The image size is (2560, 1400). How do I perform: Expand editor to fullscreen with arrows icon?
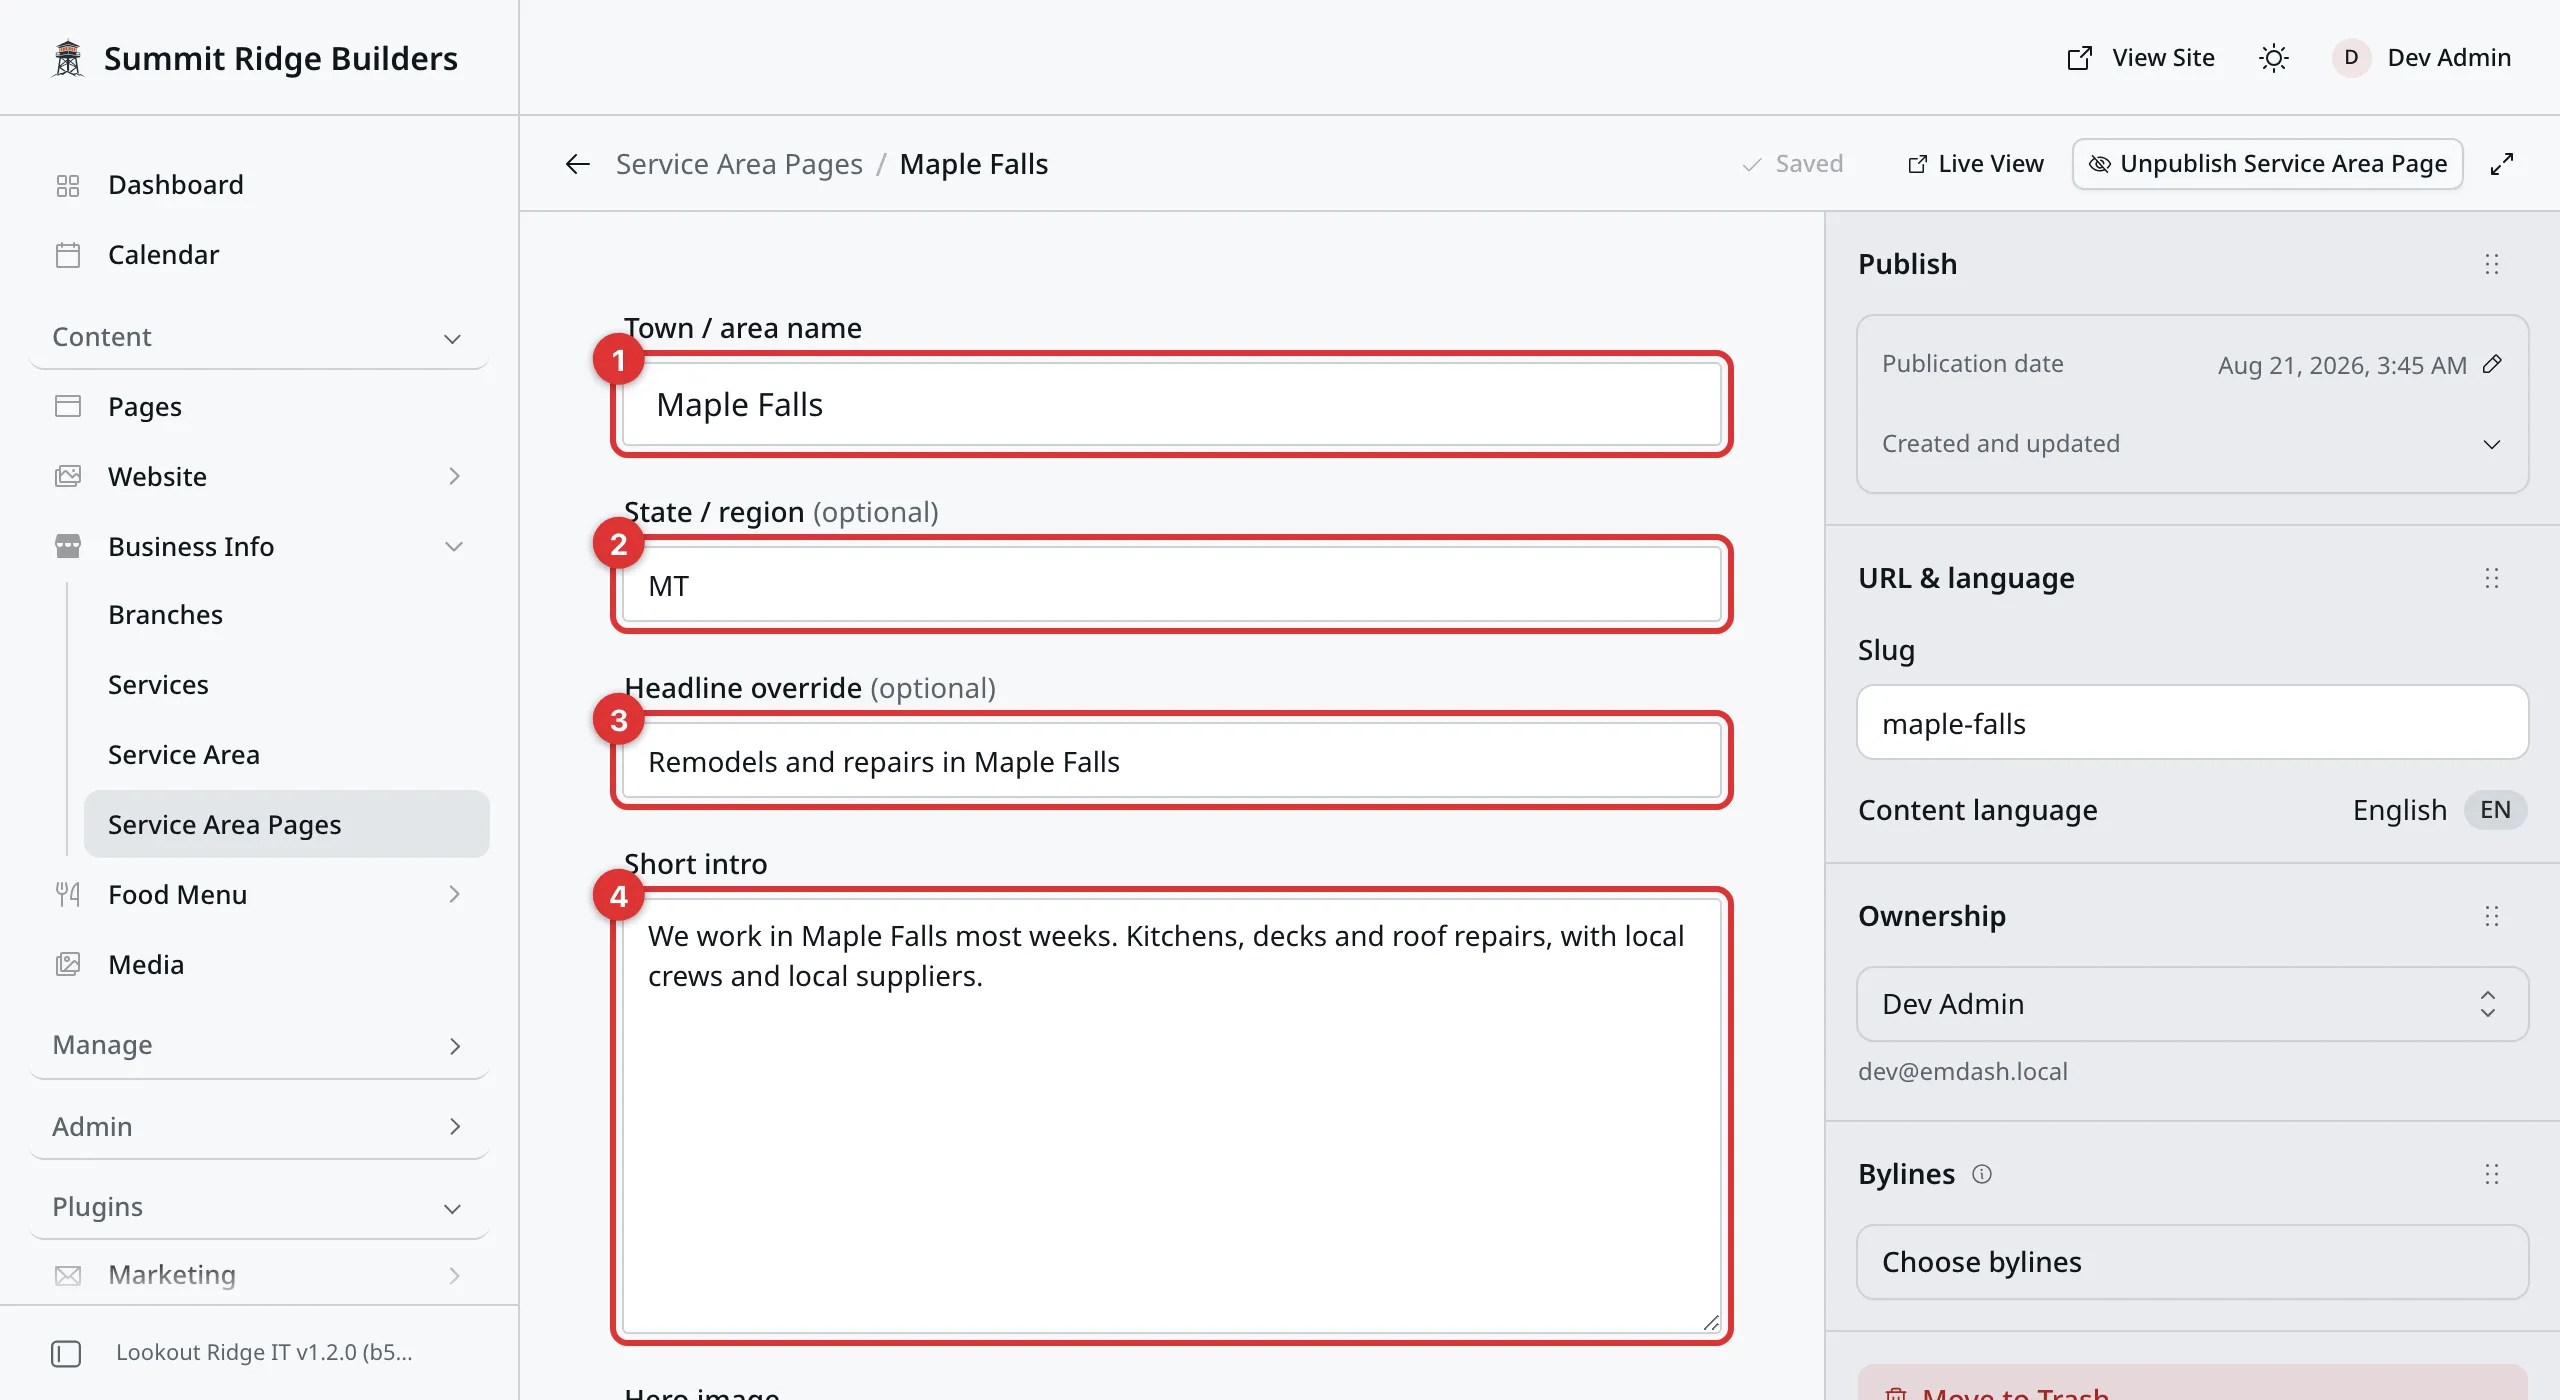point(2502,164)
